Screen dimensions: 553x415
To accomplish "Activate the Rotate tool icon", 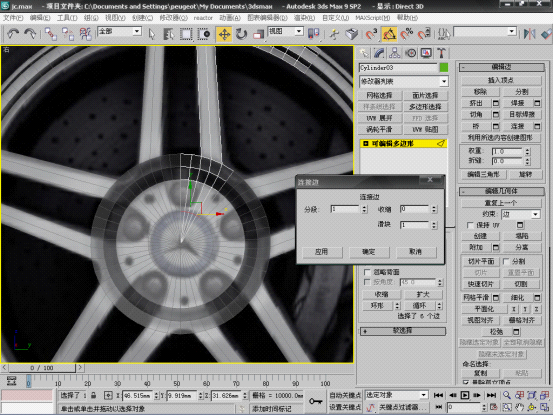I will coord(241,34).
